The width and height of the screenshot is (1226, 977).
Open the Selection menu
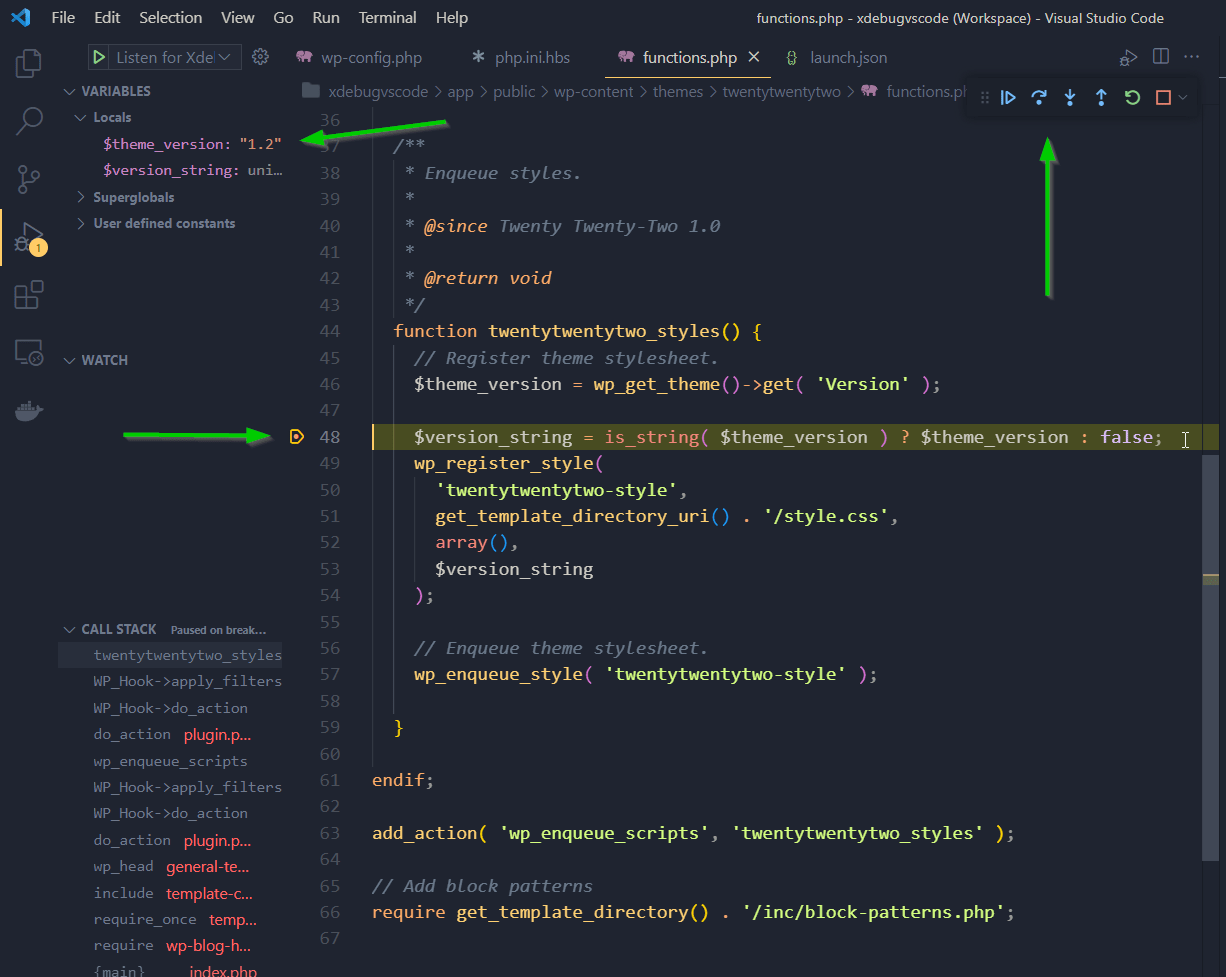(x=170, y=18)
